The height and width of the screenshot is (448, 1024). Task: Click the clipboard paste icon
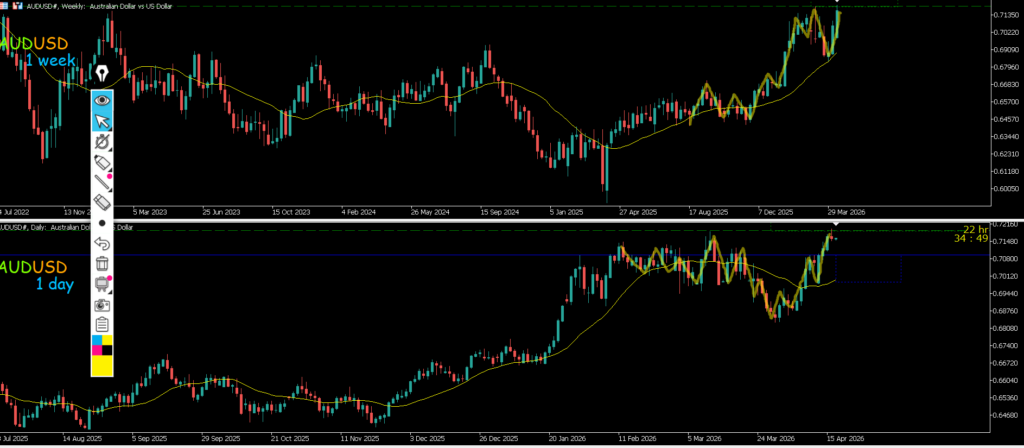tap(101, 324)
